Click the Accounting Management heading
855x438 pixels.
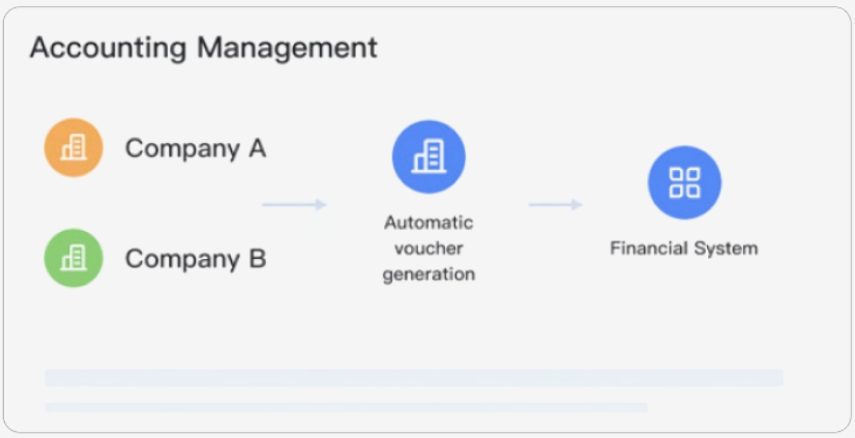(204, 47)
